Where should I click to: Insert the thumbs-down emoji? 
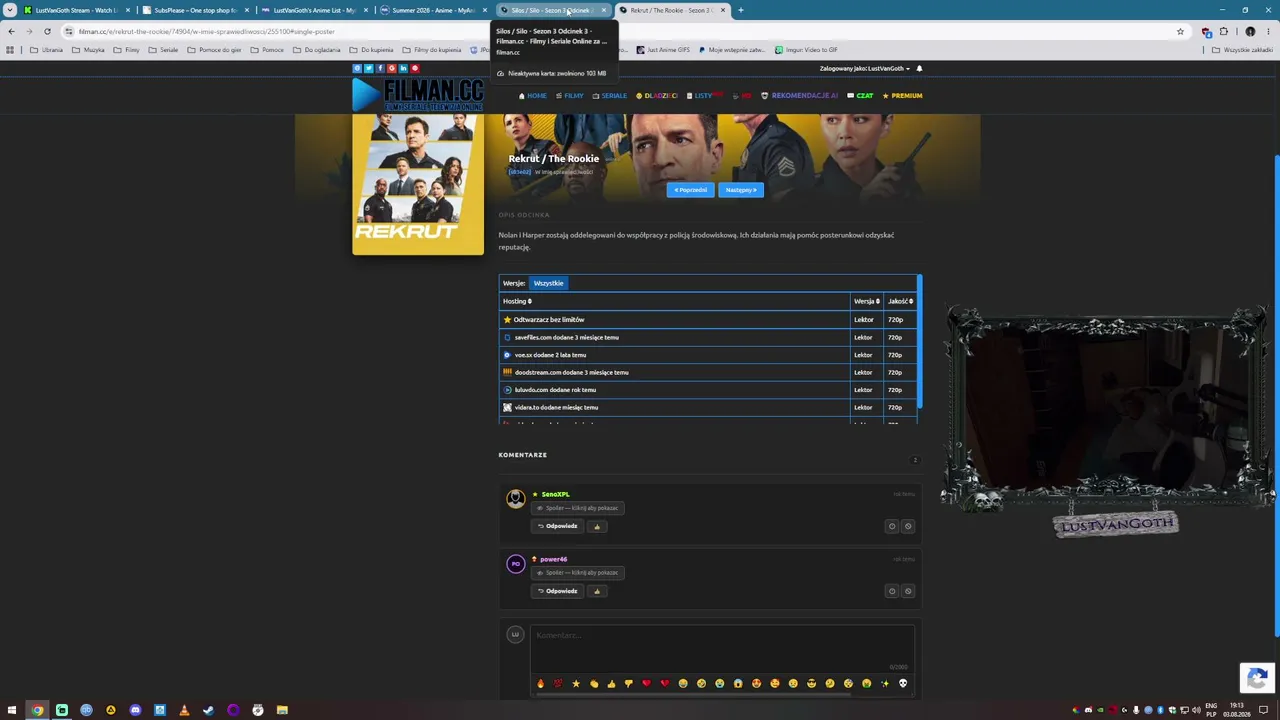pyautogui.click(x=629, y=683)
